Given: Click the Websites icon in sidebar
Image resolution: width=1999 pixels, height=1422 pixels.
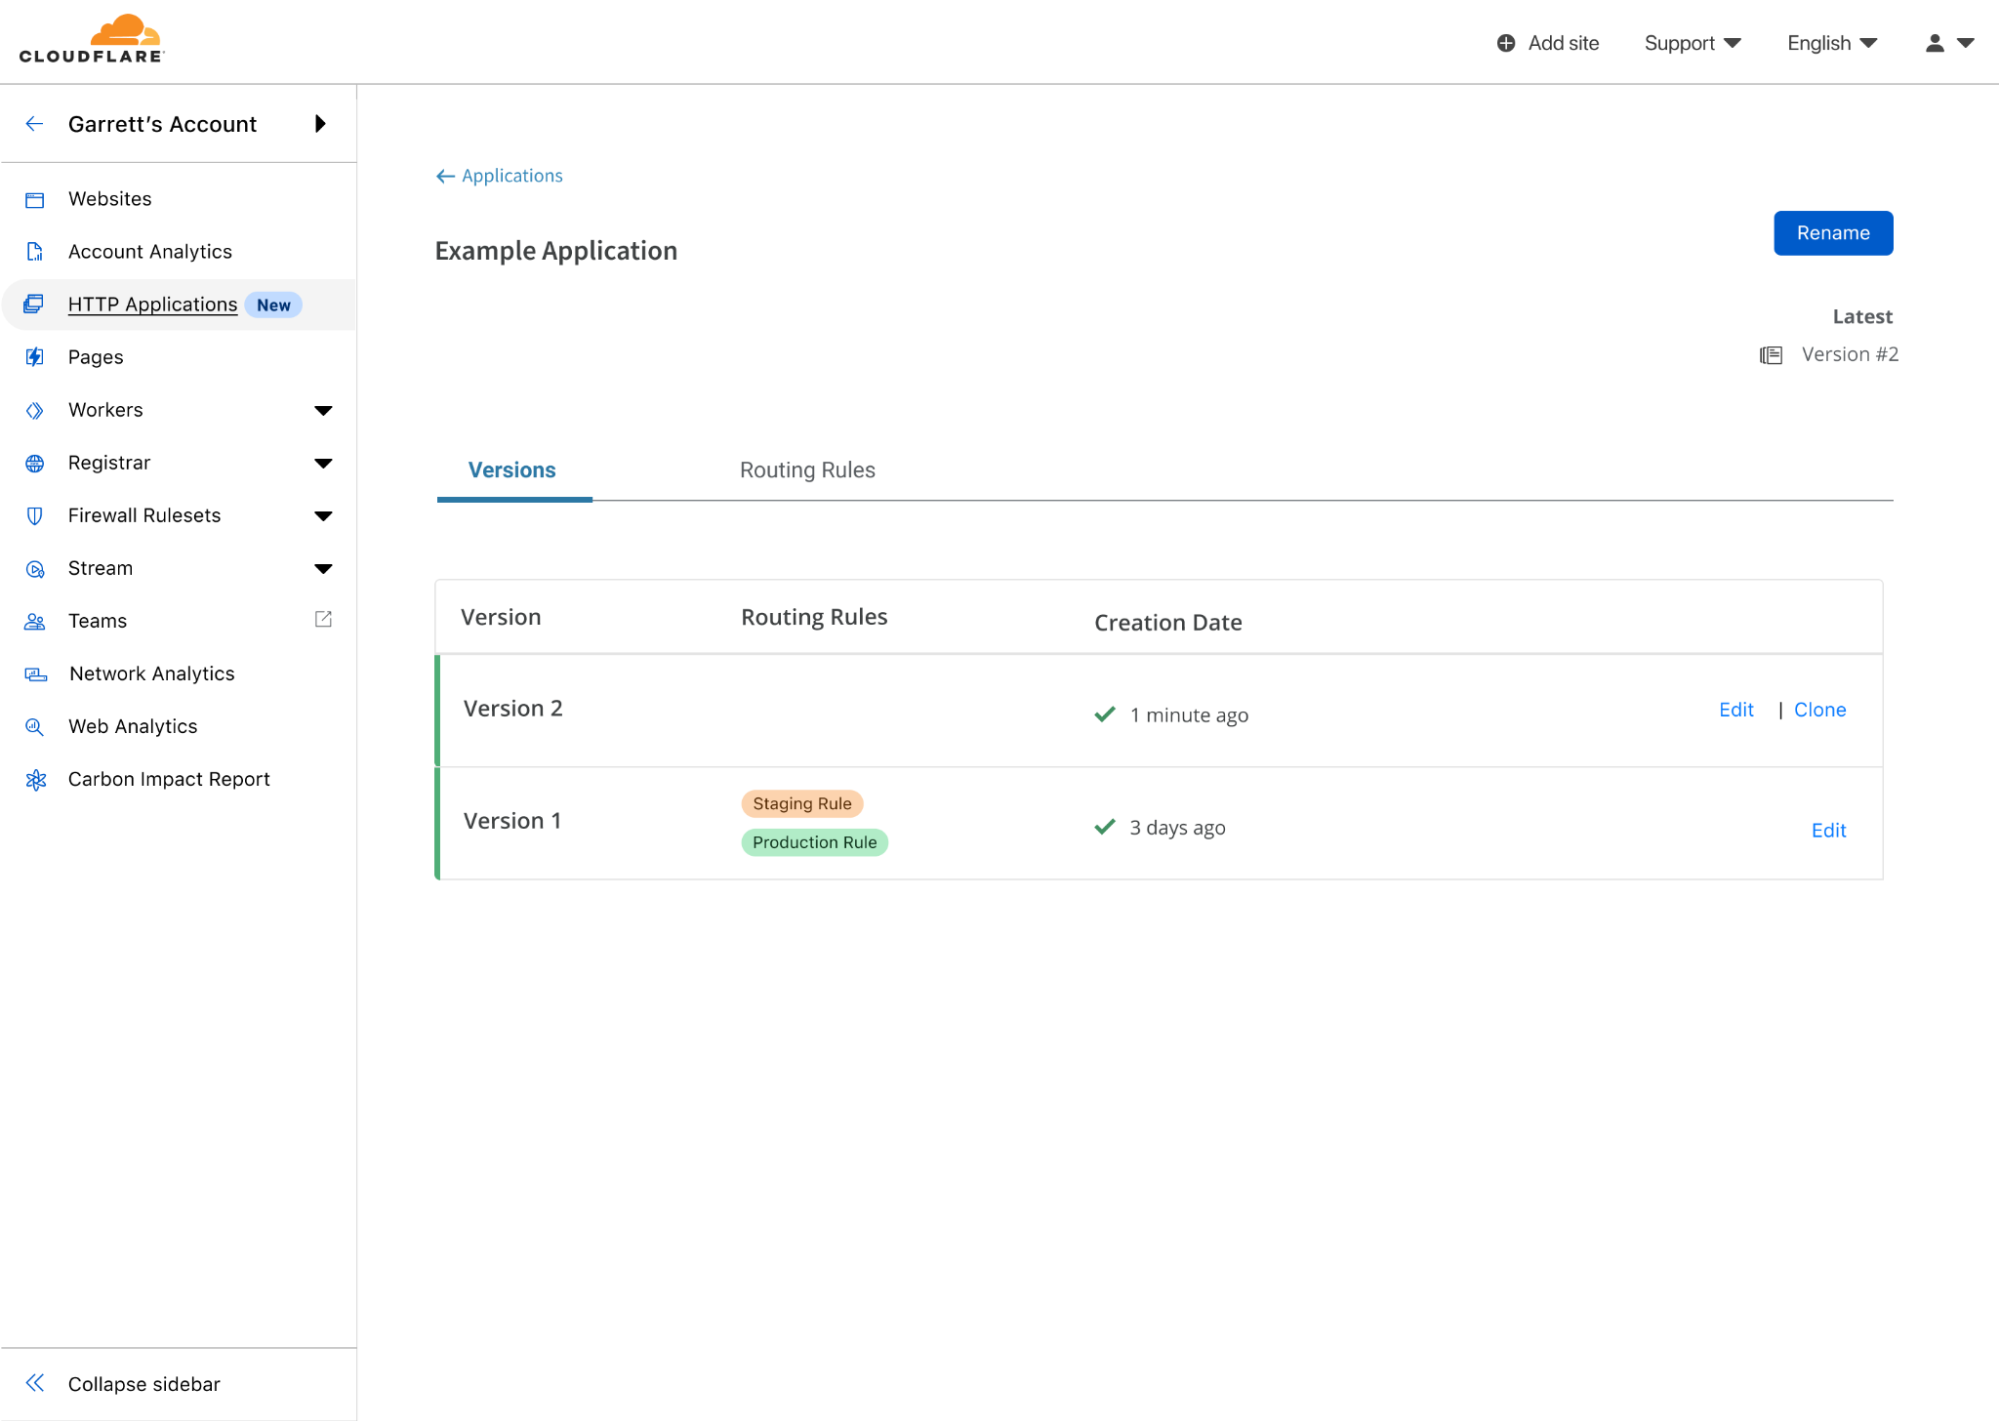Looking at the screenshot, I should 35,200.
